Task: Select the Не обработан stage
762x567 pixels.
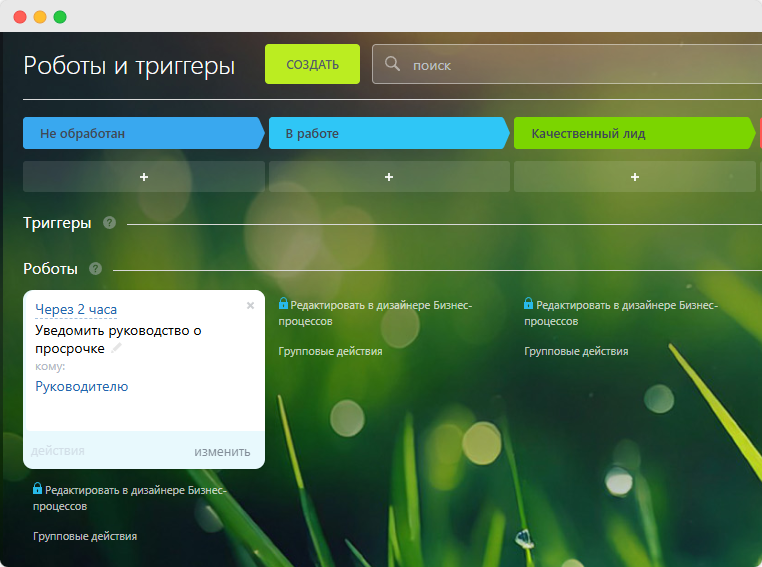Action: click(x=143, y=133)
